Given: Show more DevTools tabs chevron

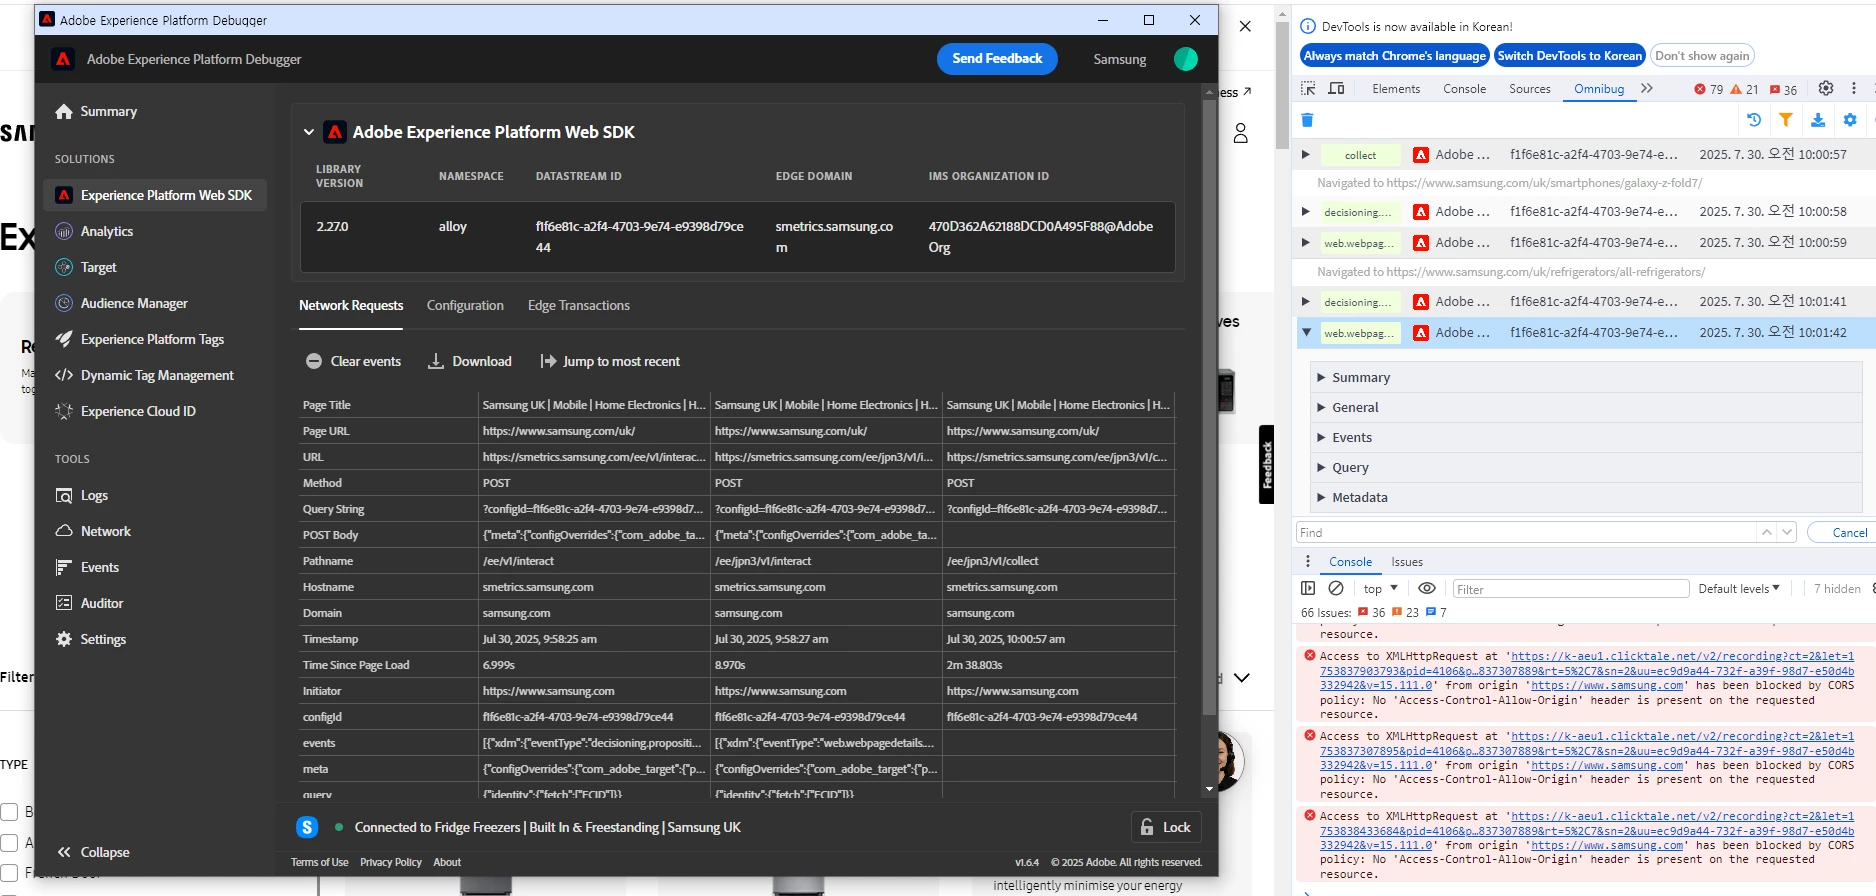Looking at the screenshot, I should click(1647, 88).
